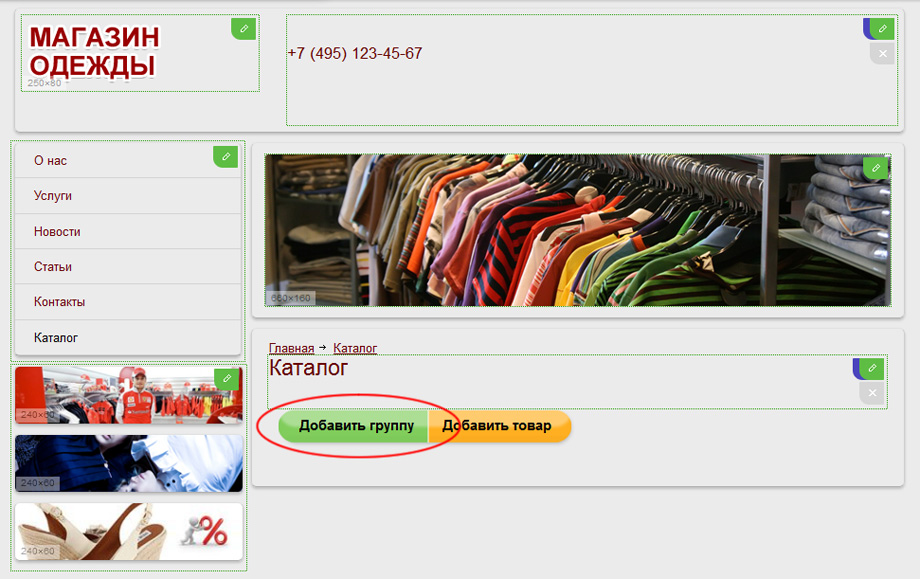The image size is (920, 579).
Task: Click the Каталог breadcrumb link
Action: (355, 348)
